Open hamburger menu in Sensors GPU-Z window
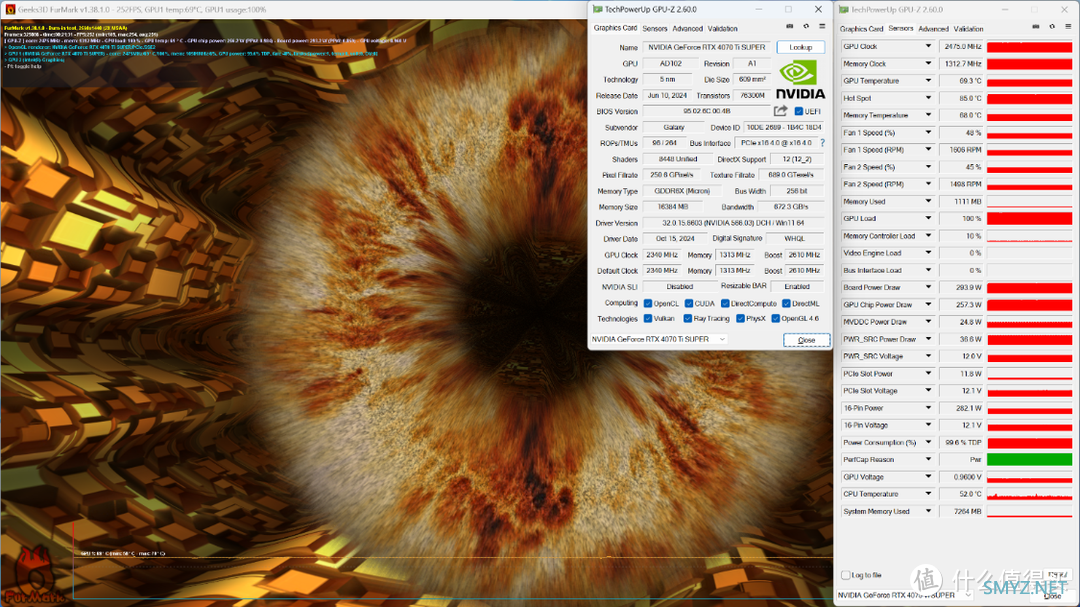This screenshot has height=607, width=1080. (1068, 26)
